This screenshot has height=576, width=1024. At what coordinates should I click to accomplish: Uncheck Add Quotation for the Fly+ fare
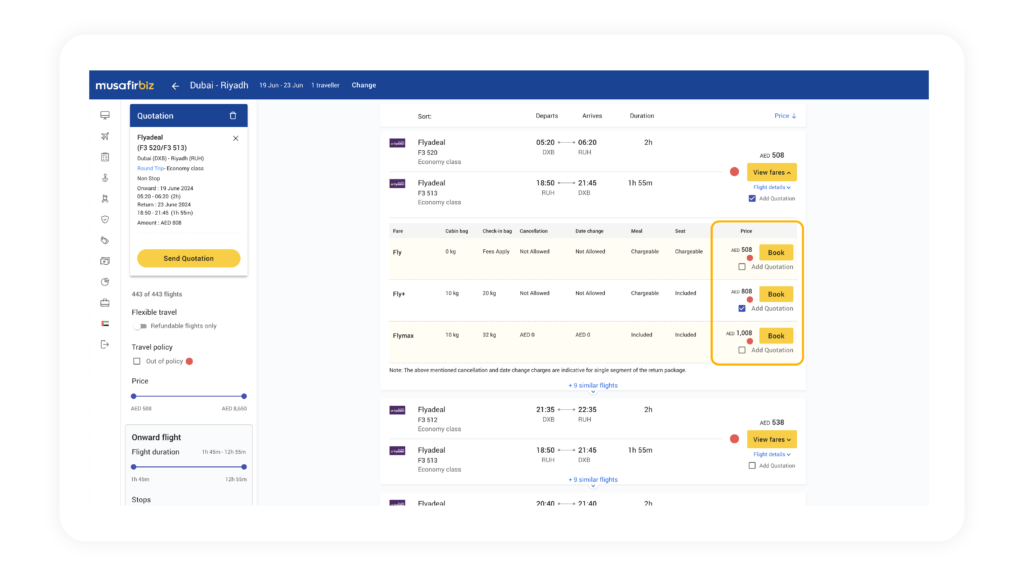point(742,308)
